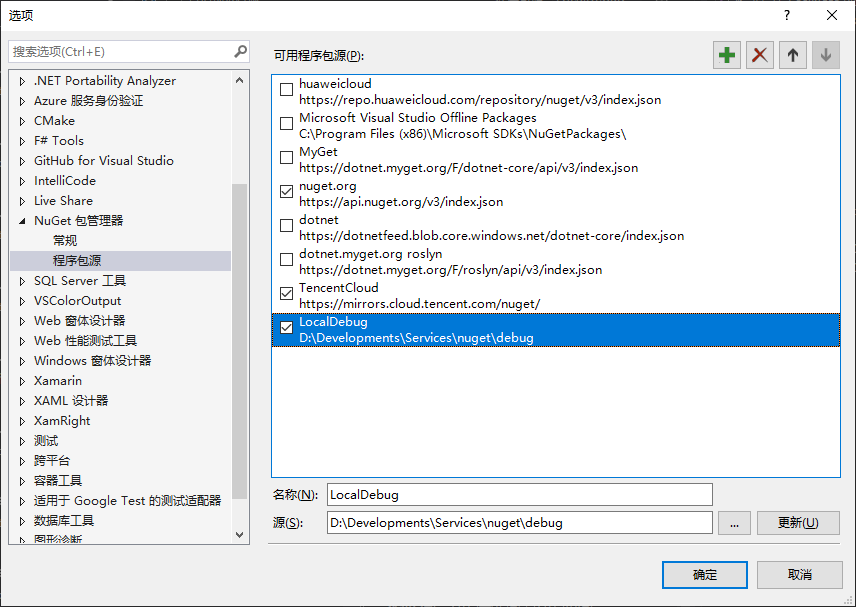The image size is (856, 607).
Task: Click the 名称 field containing LocalDebug
Action: point(520,495)
